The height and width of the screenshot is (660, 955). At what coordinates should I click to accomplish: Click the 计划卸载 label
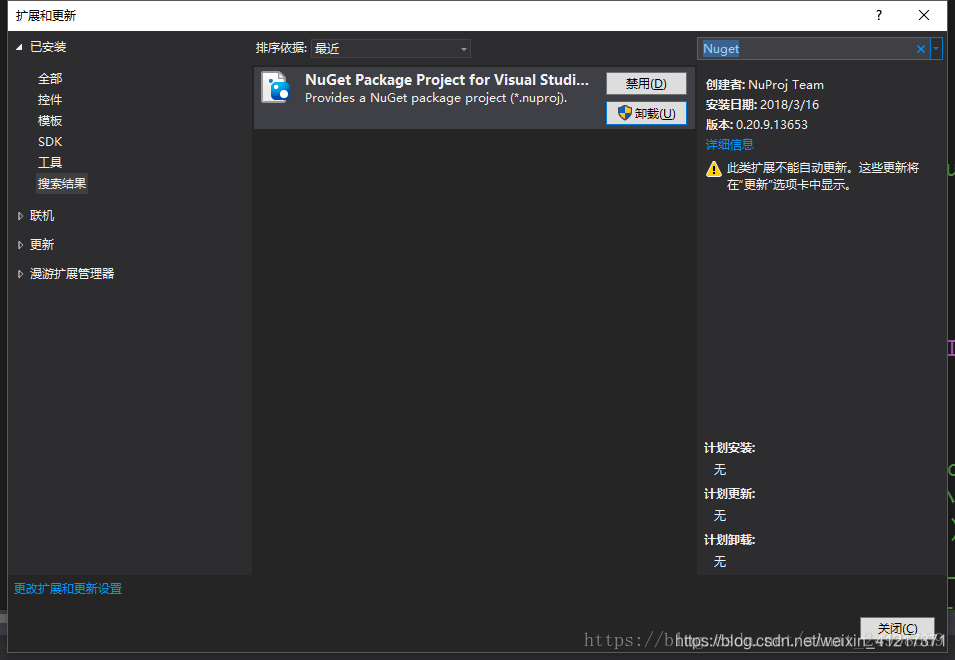pyautogui.click(x=729, y=540)
